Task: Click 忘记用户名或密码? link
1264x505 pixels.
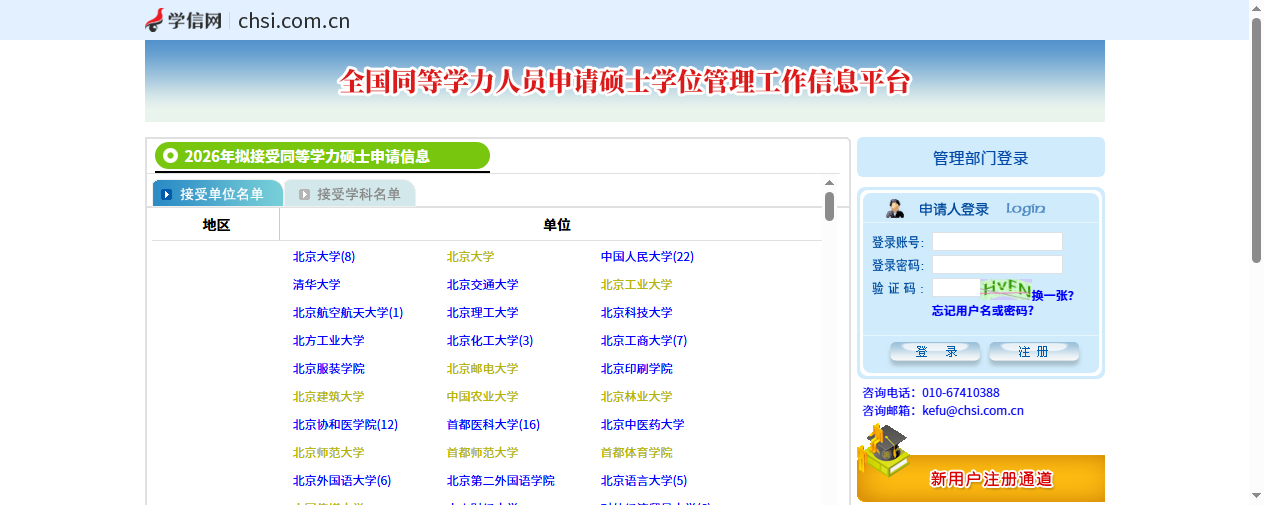Action: coord(983,311)
